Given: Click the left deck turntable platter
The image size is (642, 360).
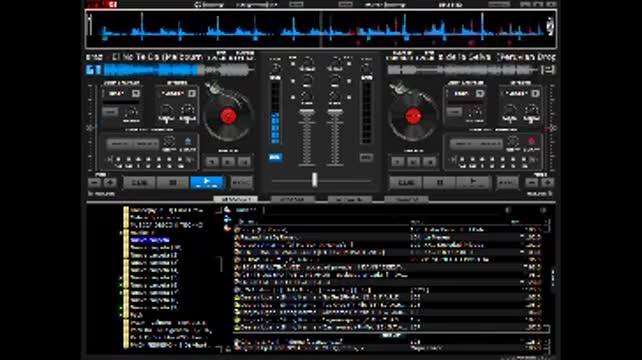Looking at the screenshot, I should [228, 117].
